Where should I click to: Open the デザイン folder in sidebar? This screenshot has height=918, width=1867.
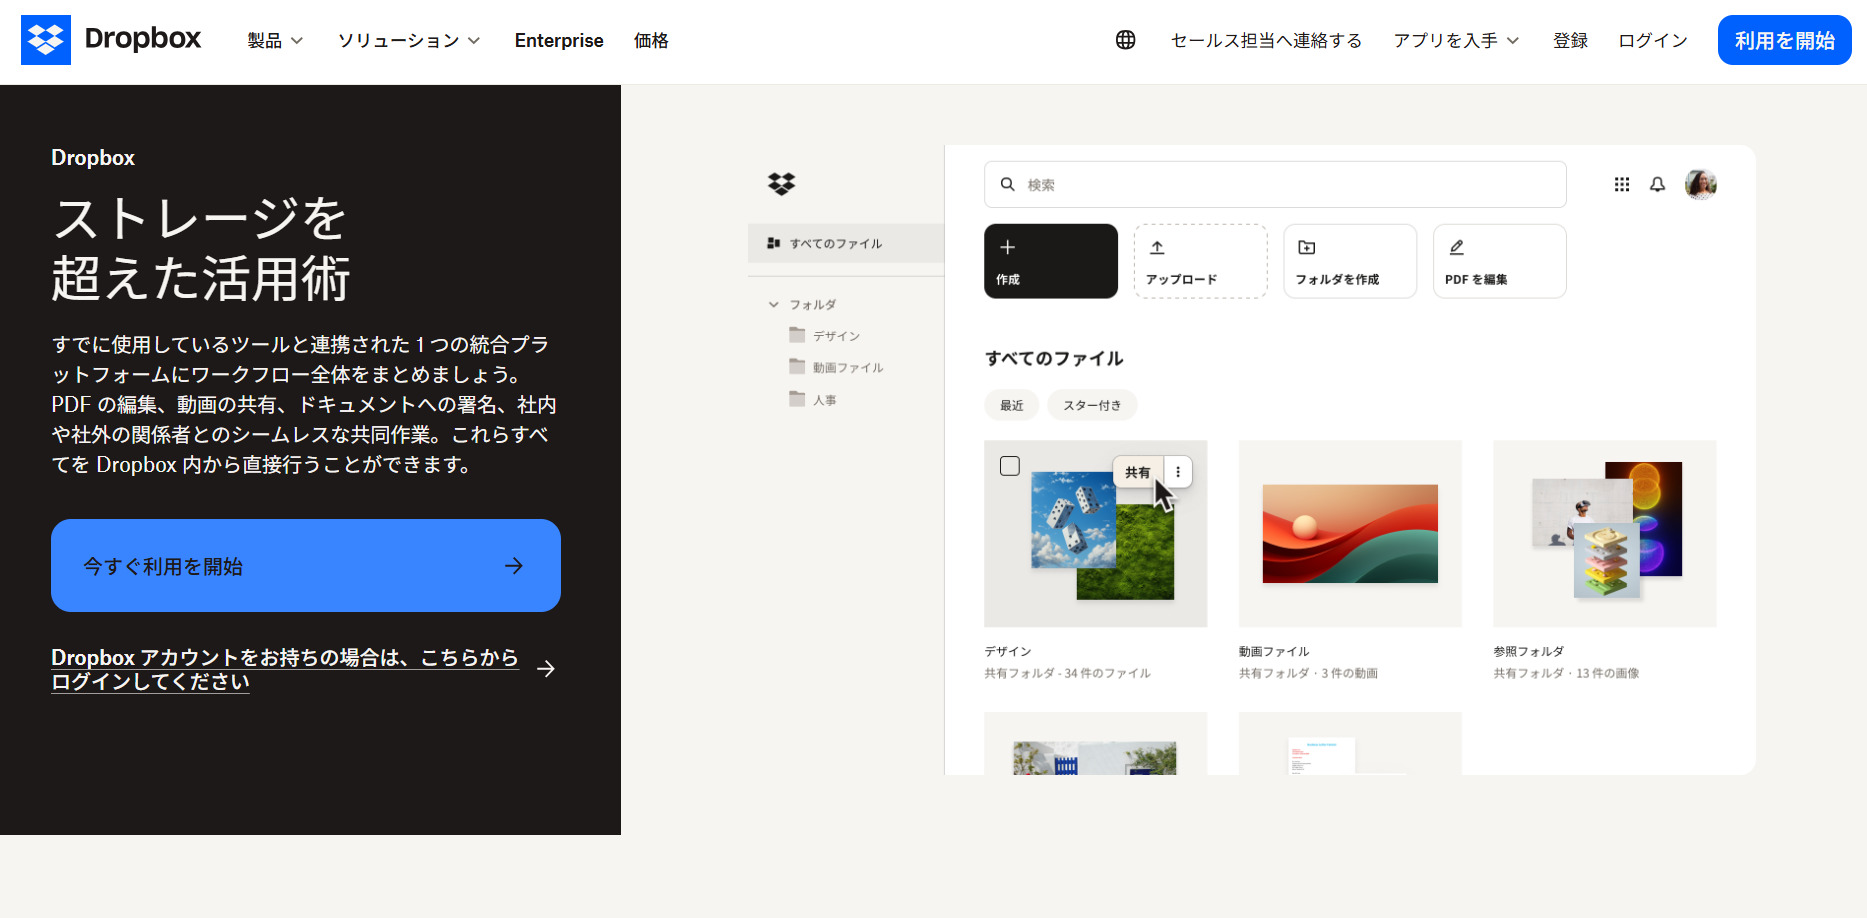[x=825, y=336]
